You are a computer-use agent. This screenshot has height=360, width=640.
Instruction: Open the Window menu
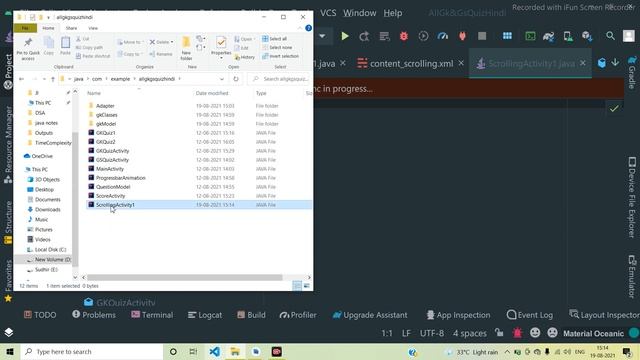360,13
